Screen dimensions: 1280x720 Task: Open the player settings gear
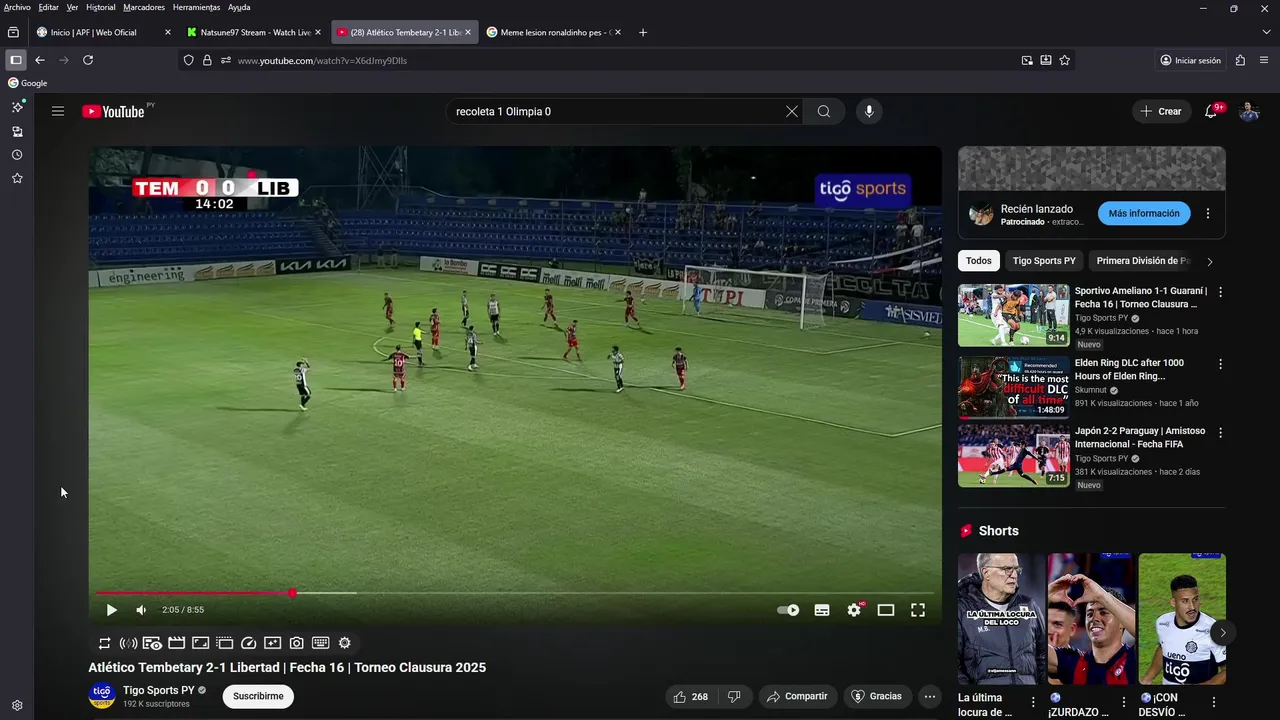click(x=854, y=610)
